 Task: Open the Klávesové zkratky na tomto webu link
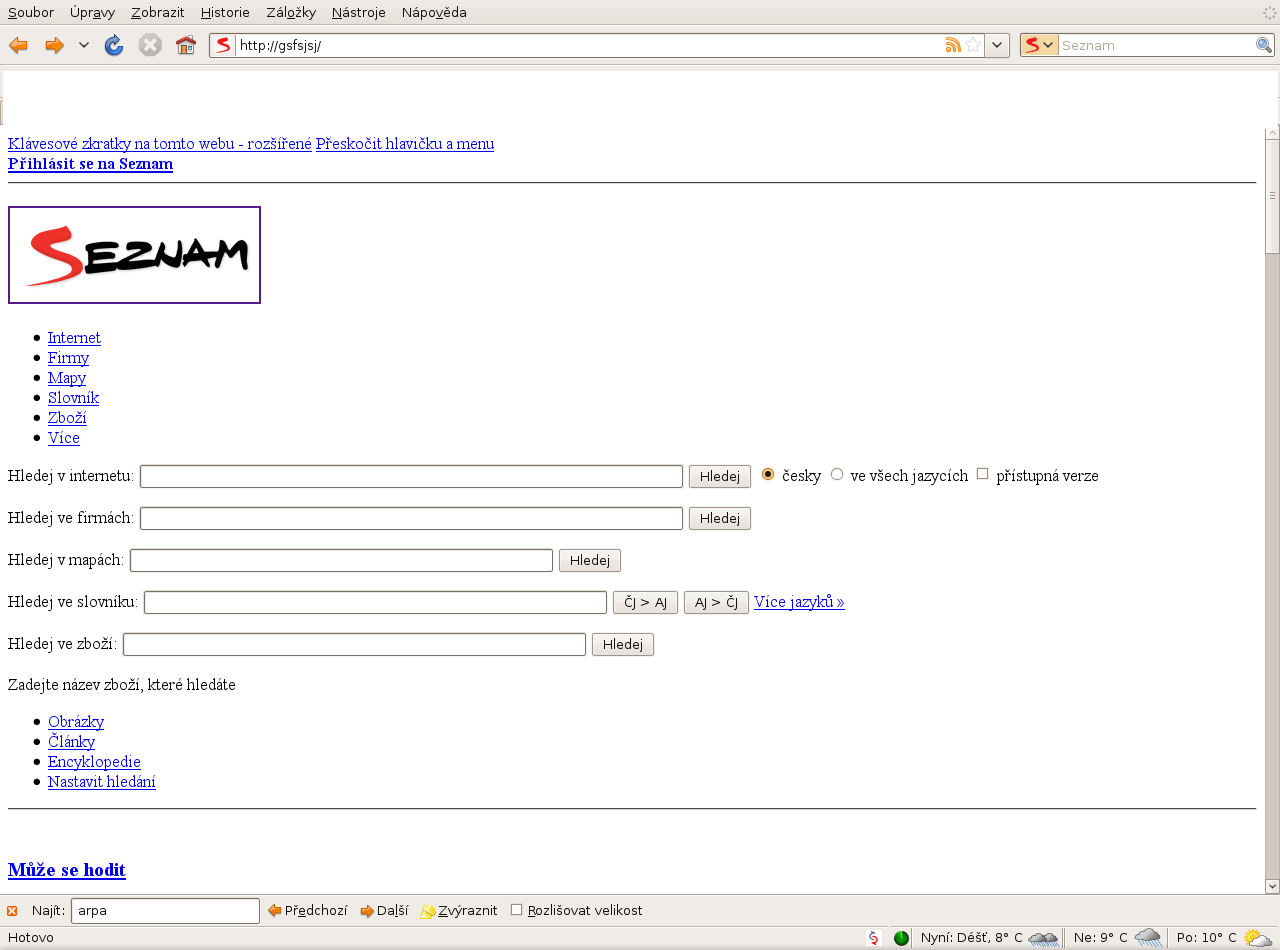[160, 143]
